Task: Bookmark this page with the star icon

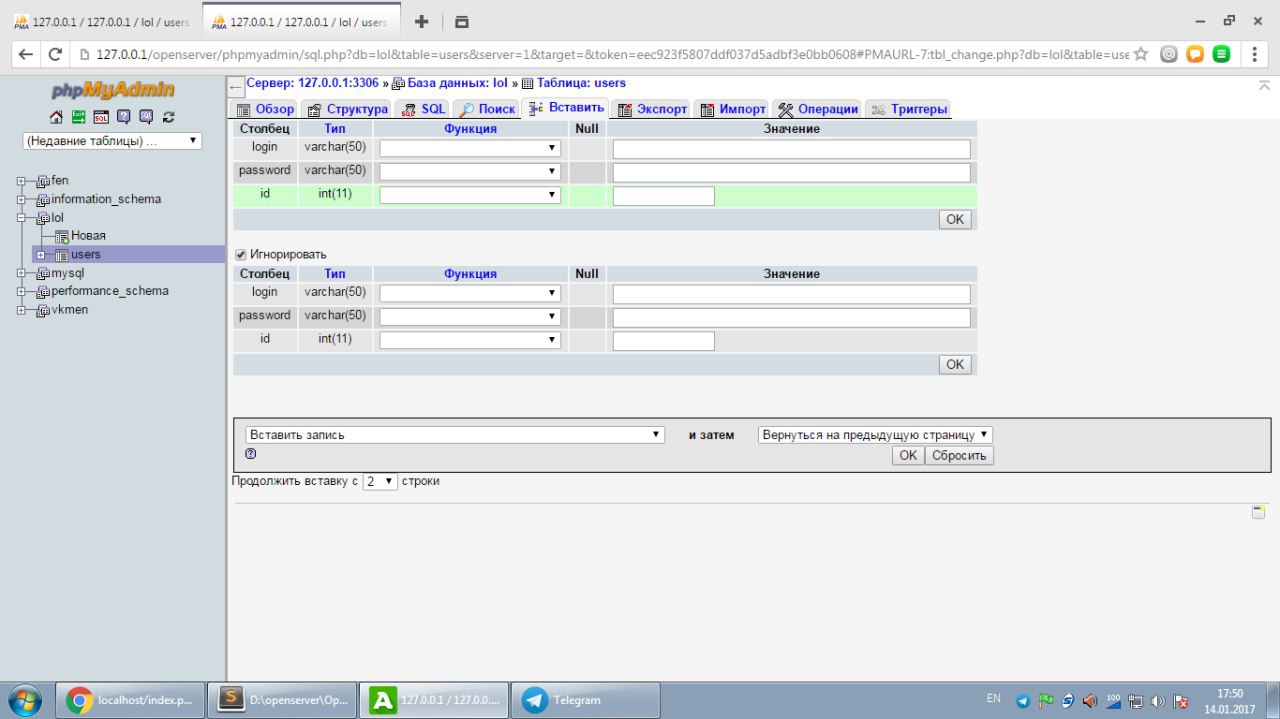Action: click(x=1141, y=55)
